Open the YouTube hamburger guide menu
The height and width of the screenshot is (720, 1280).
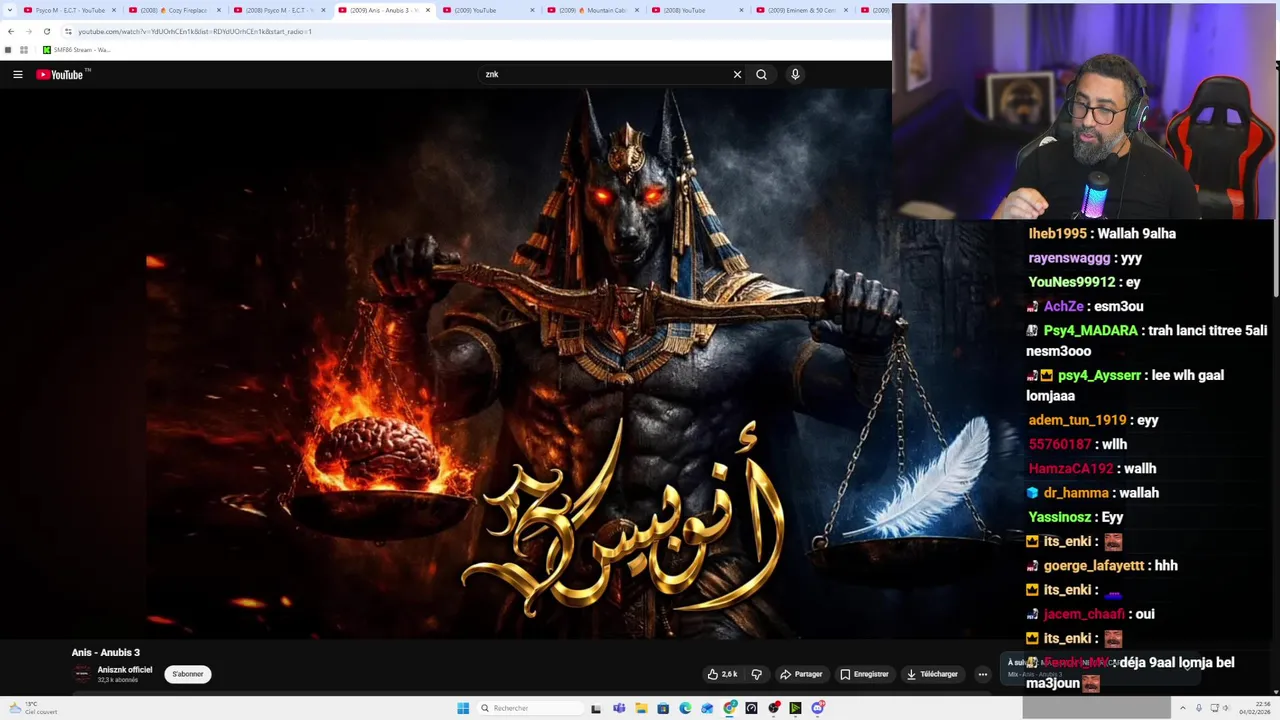(x=17, y=74)
